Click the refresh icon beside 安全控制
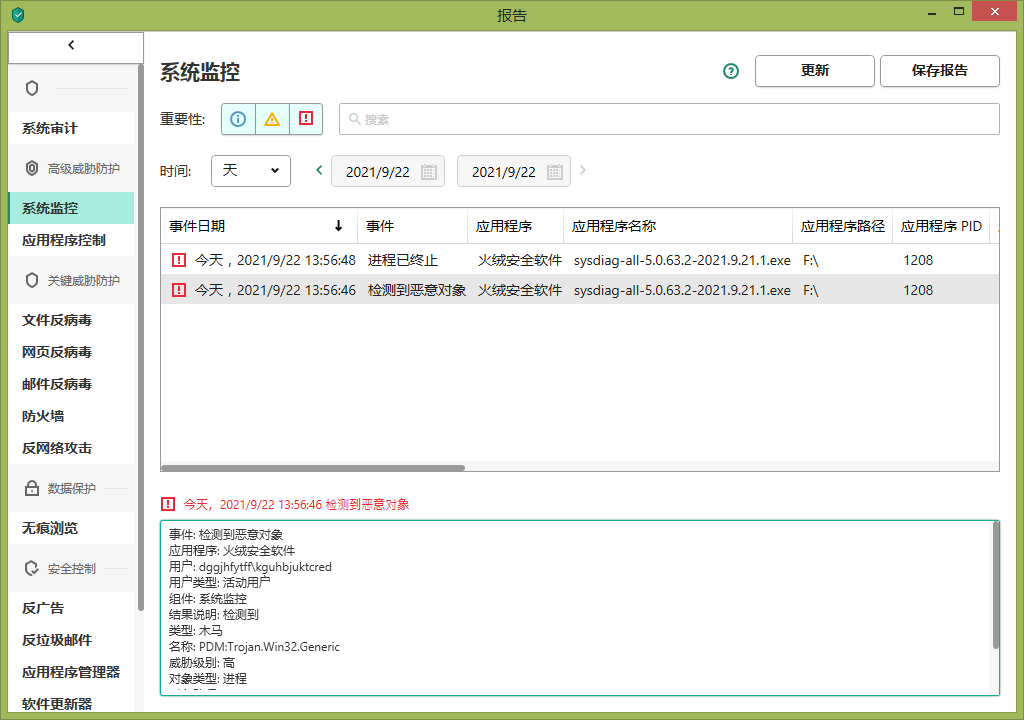 click(30, 568)
